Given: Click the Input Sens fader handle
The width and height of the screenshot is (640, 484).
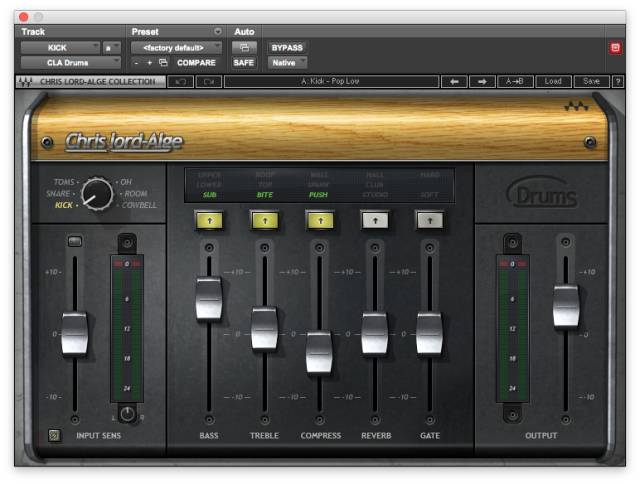Looking at the screenshot, I should [75, 333].
